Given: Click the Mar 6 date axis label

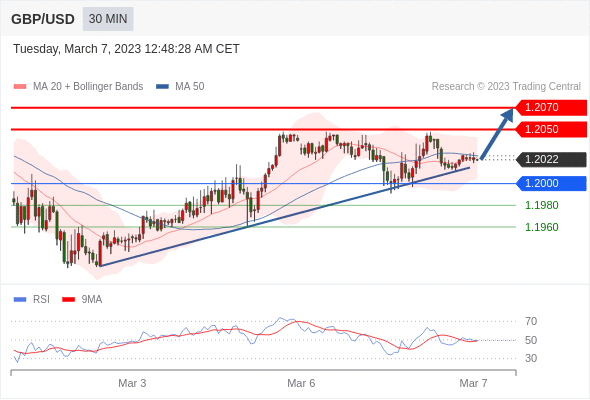Looking at the screenshot, I should [301, 383].
